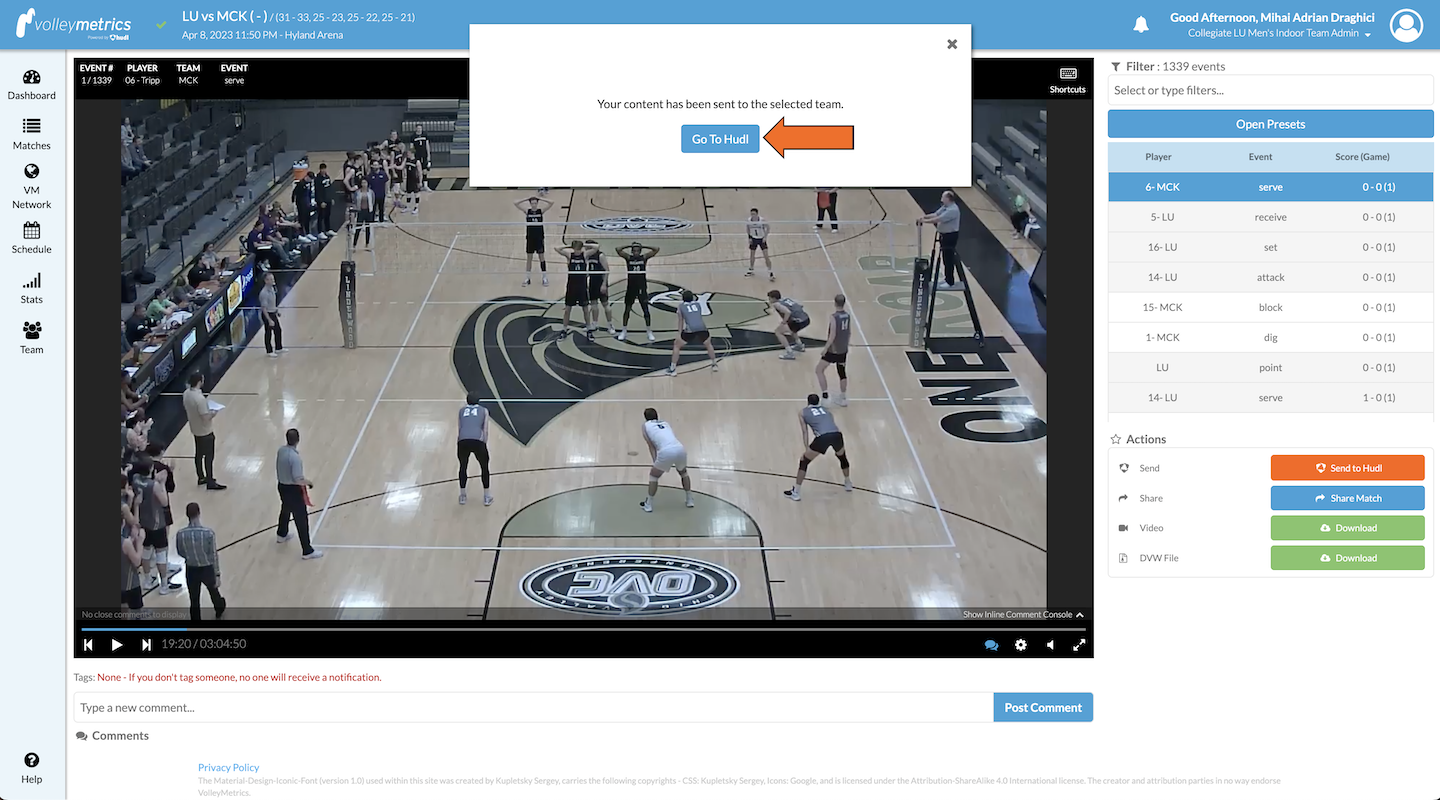Open the account role dropdown for Team Admin
Screen dimensions: 1440x800
coord(1370,33)
